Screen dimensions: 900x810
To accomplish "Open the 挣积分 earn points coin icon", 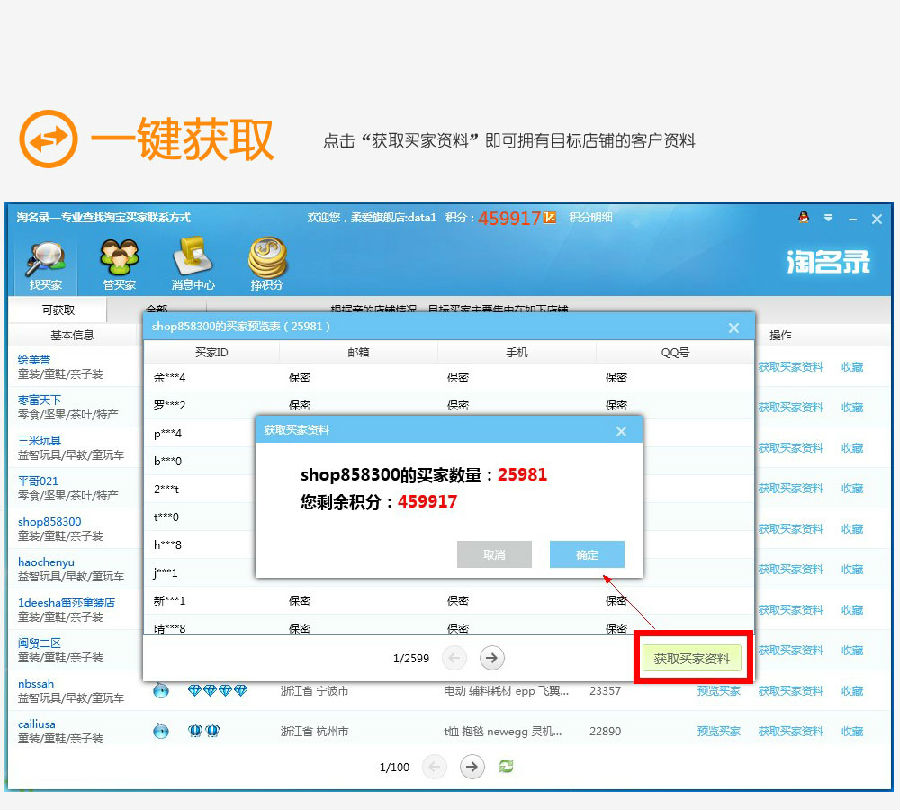I will pos(267,264).
